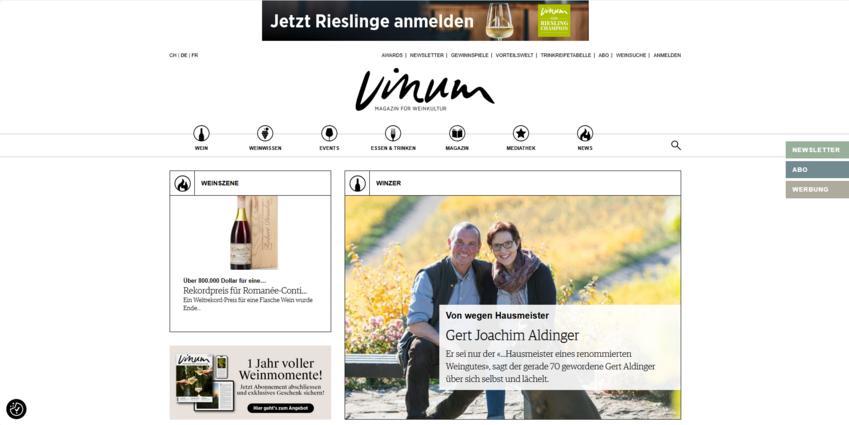Click the Anmelden link
849x425 pixels.
tap(667, 55)
